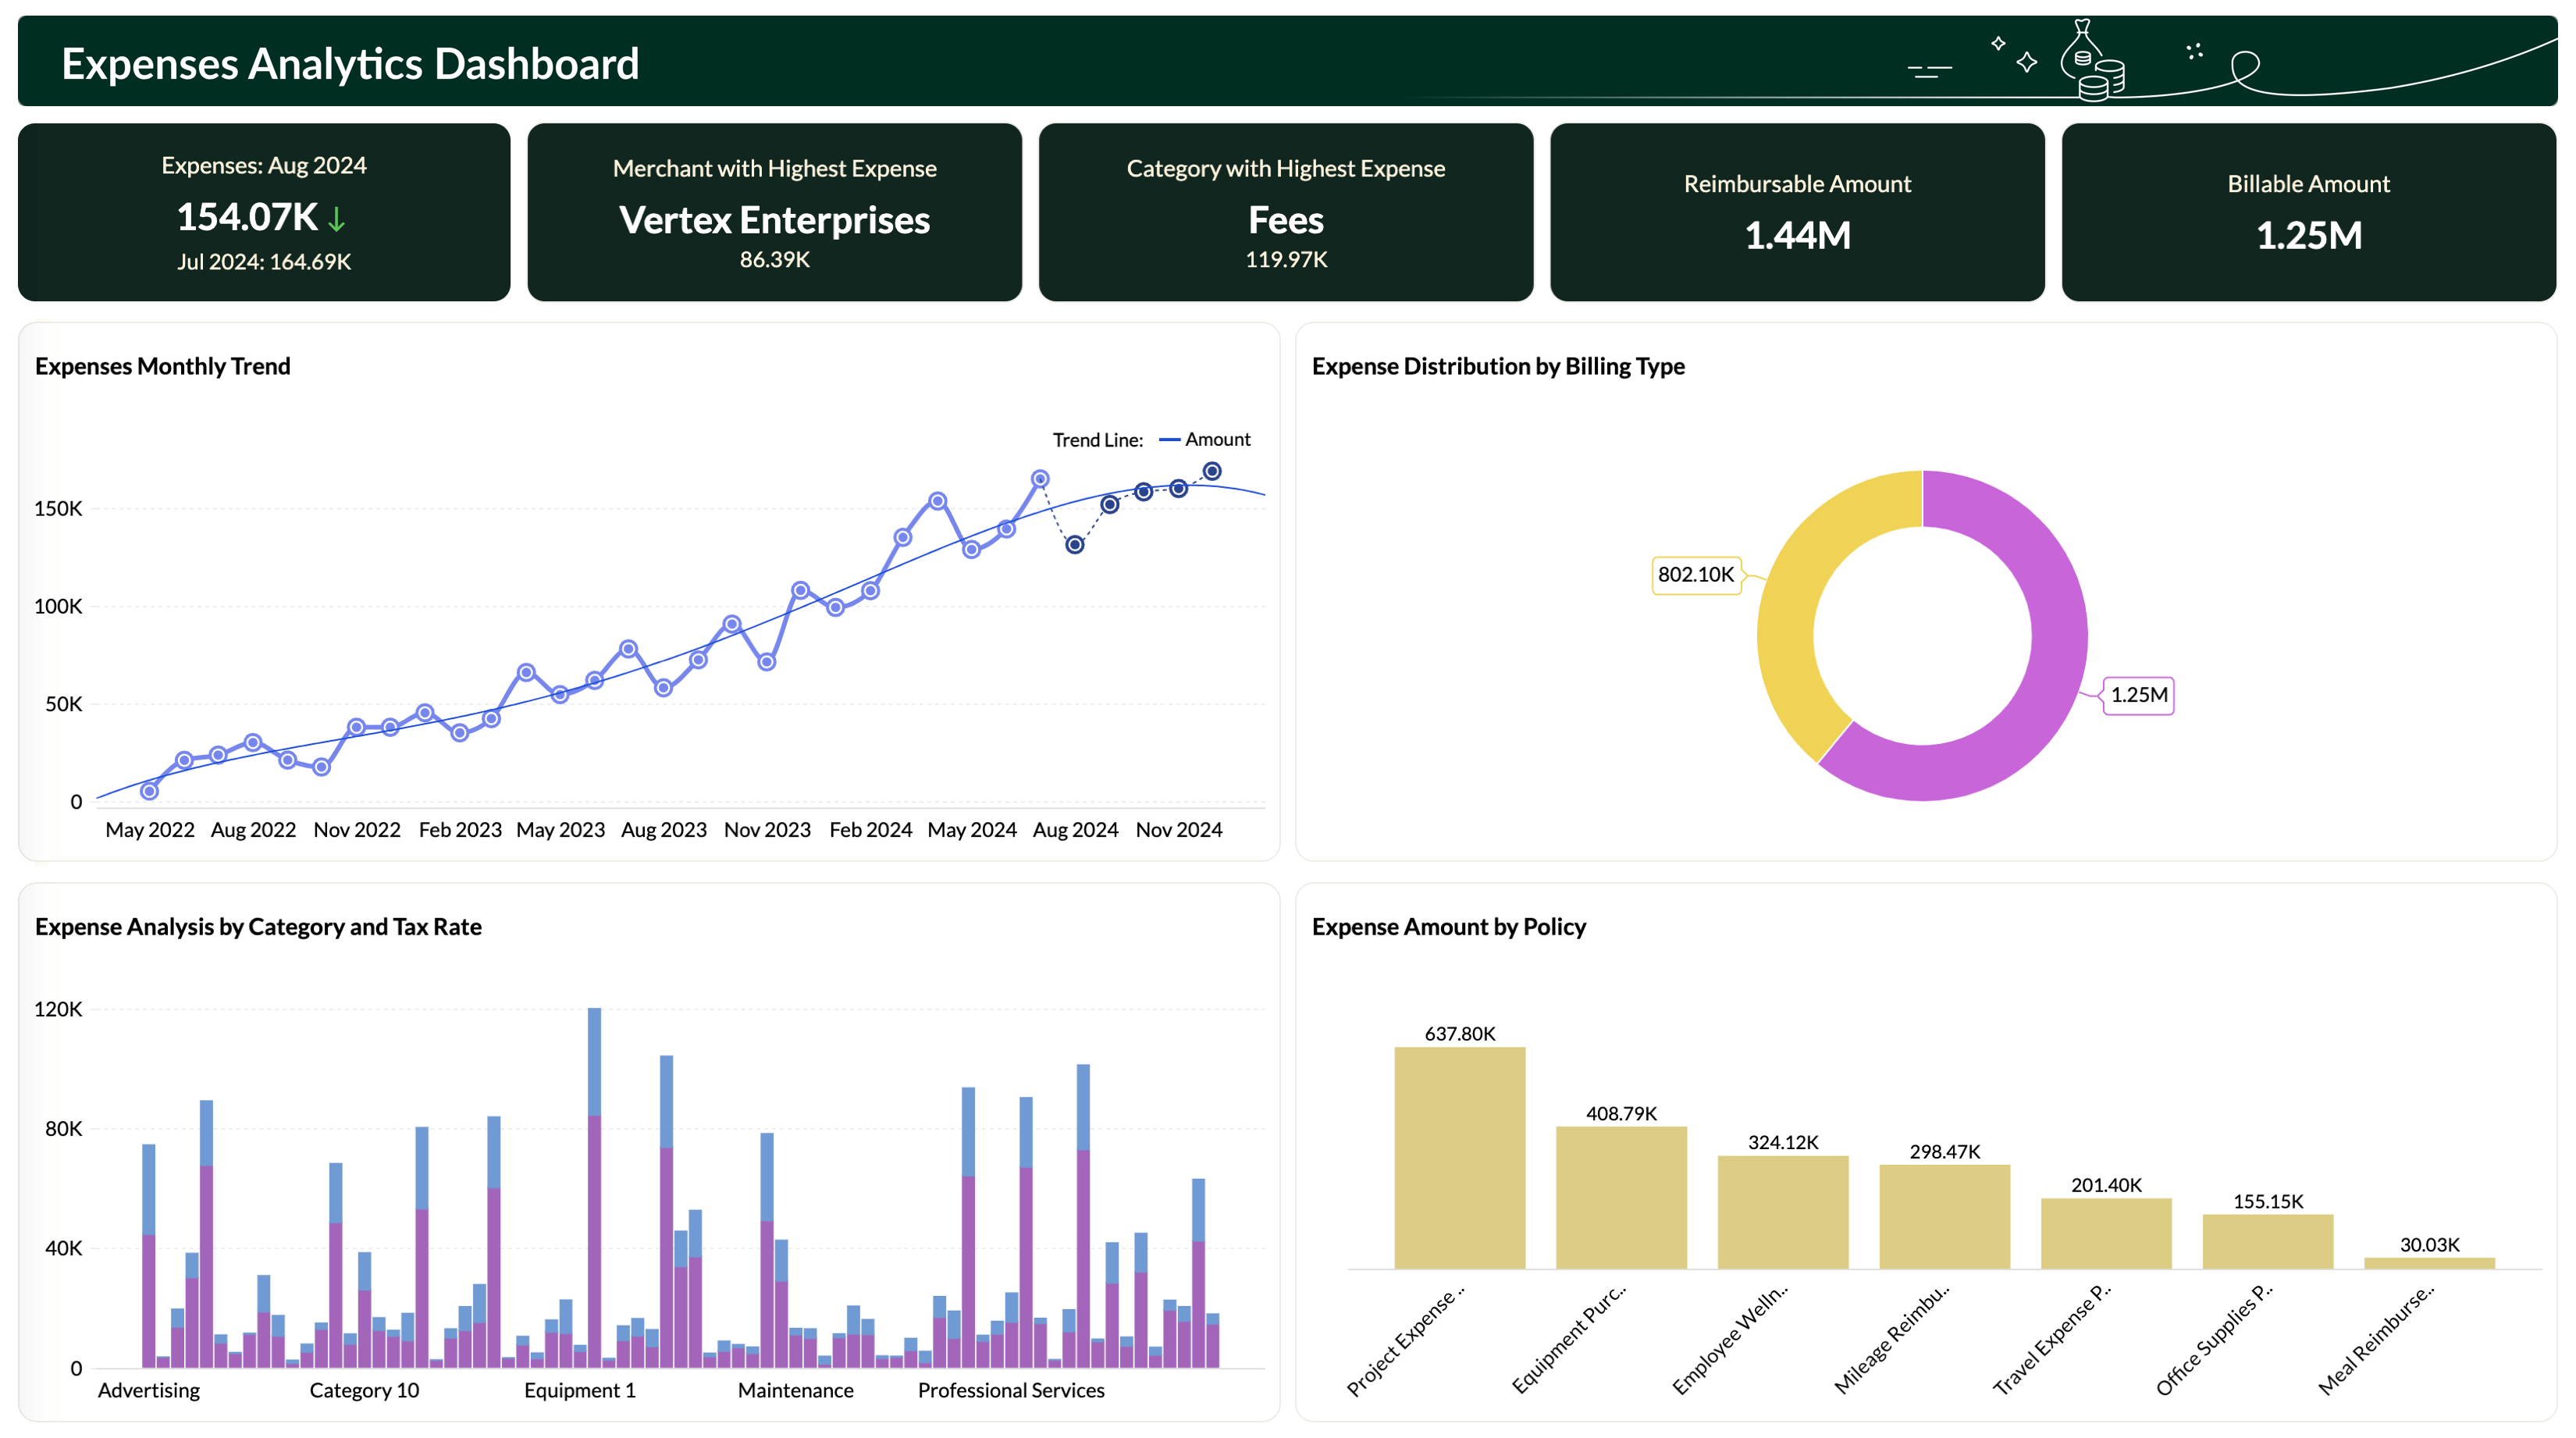Select the Equipment Purc.. policy bar
The image size is (2576, 1438).
pyautogui.click(x=1621, y=1198)
